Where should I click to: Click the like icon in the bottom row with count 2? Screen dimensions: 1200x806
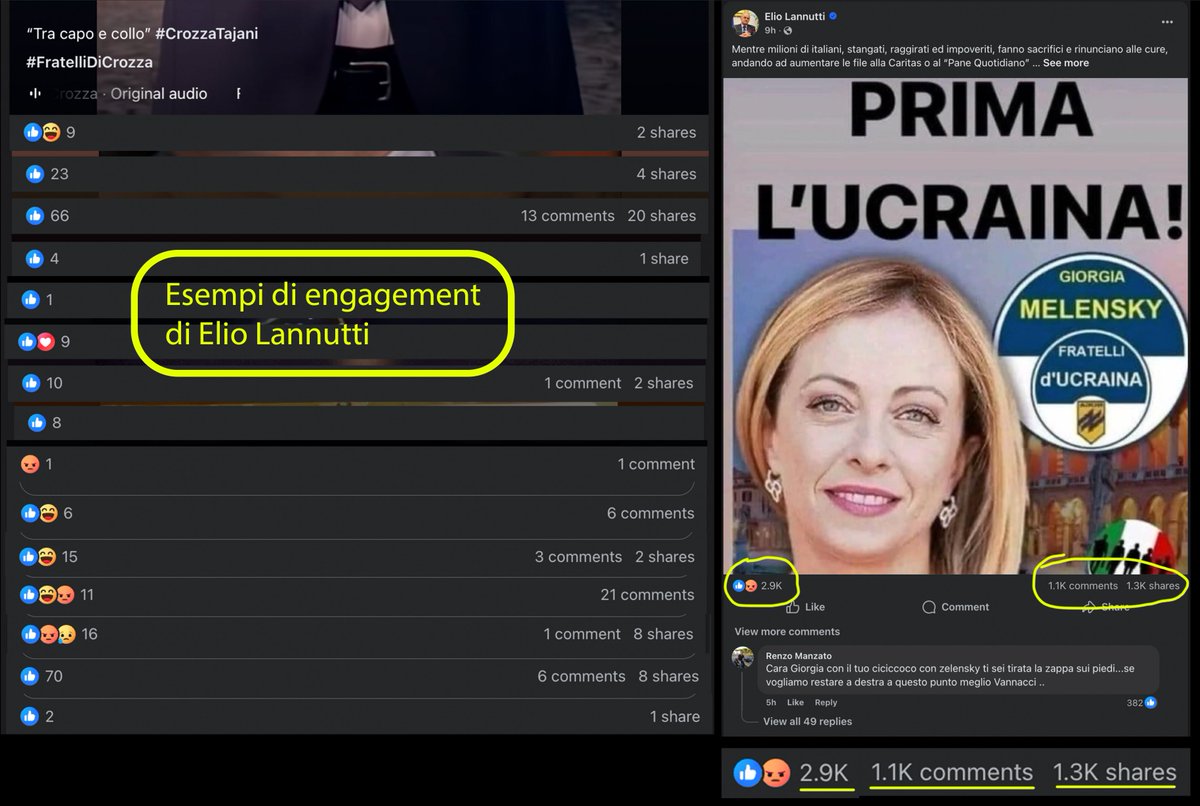click(29, 717)
